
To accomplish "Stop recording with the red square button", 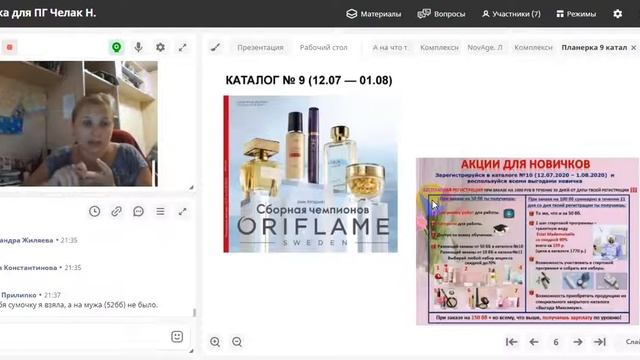I will coord(10,47).
